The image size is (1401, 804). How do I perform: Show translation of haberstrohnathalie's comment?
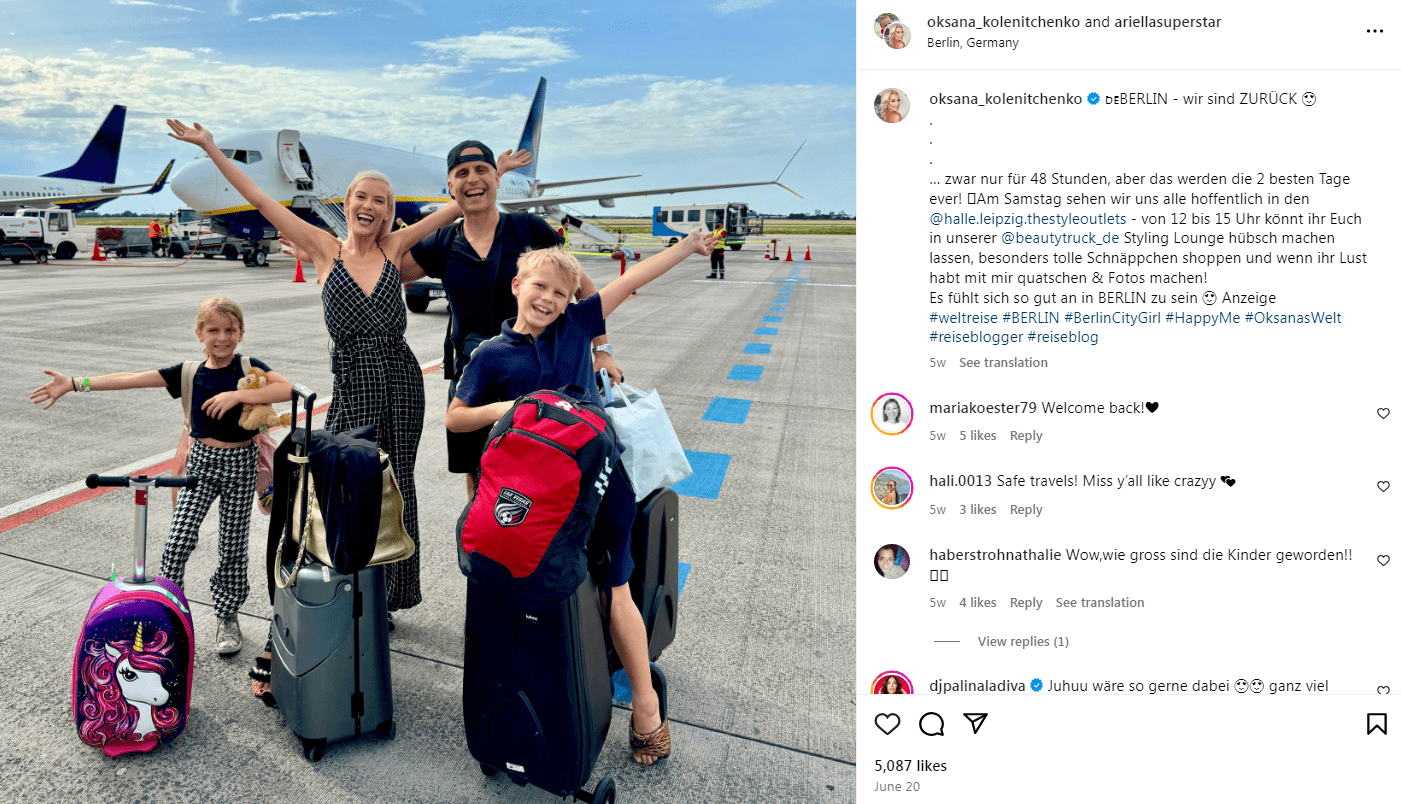pyautogui.click(x=1100, y=602)
